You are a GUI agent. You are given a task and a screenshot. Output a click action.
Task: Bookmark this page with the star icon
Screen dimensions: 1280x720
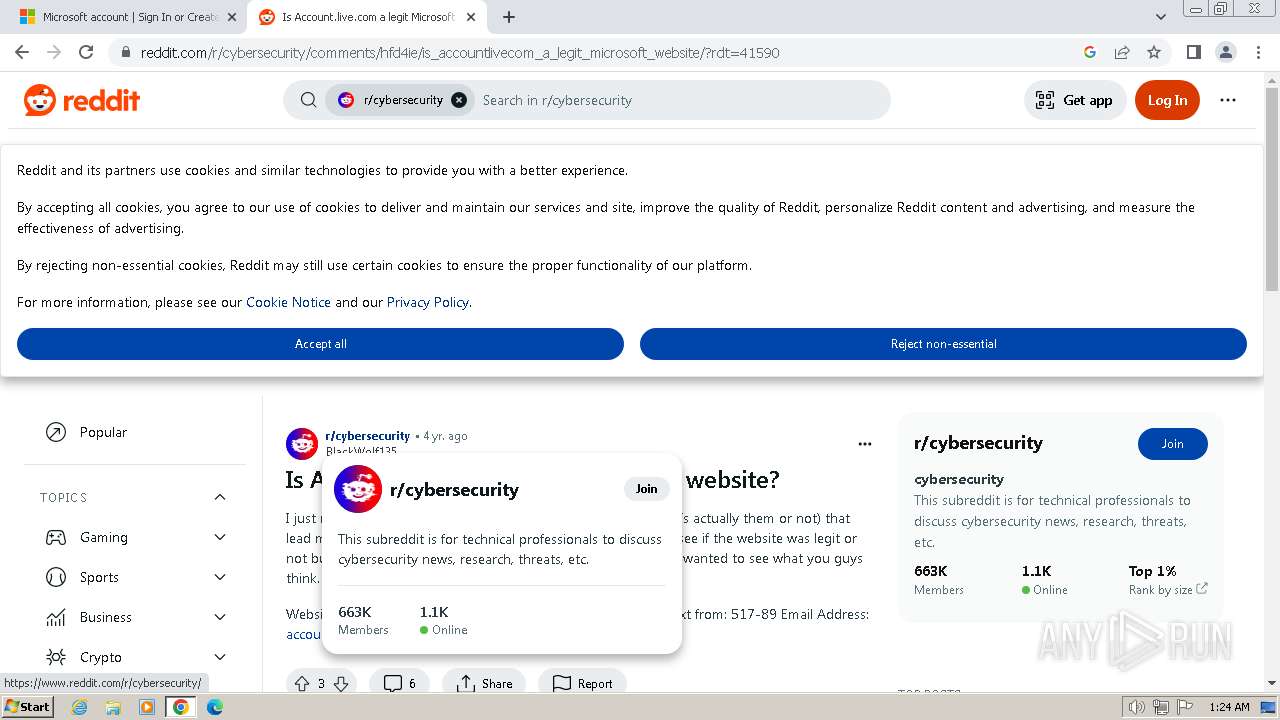[x=1154, y=52]
